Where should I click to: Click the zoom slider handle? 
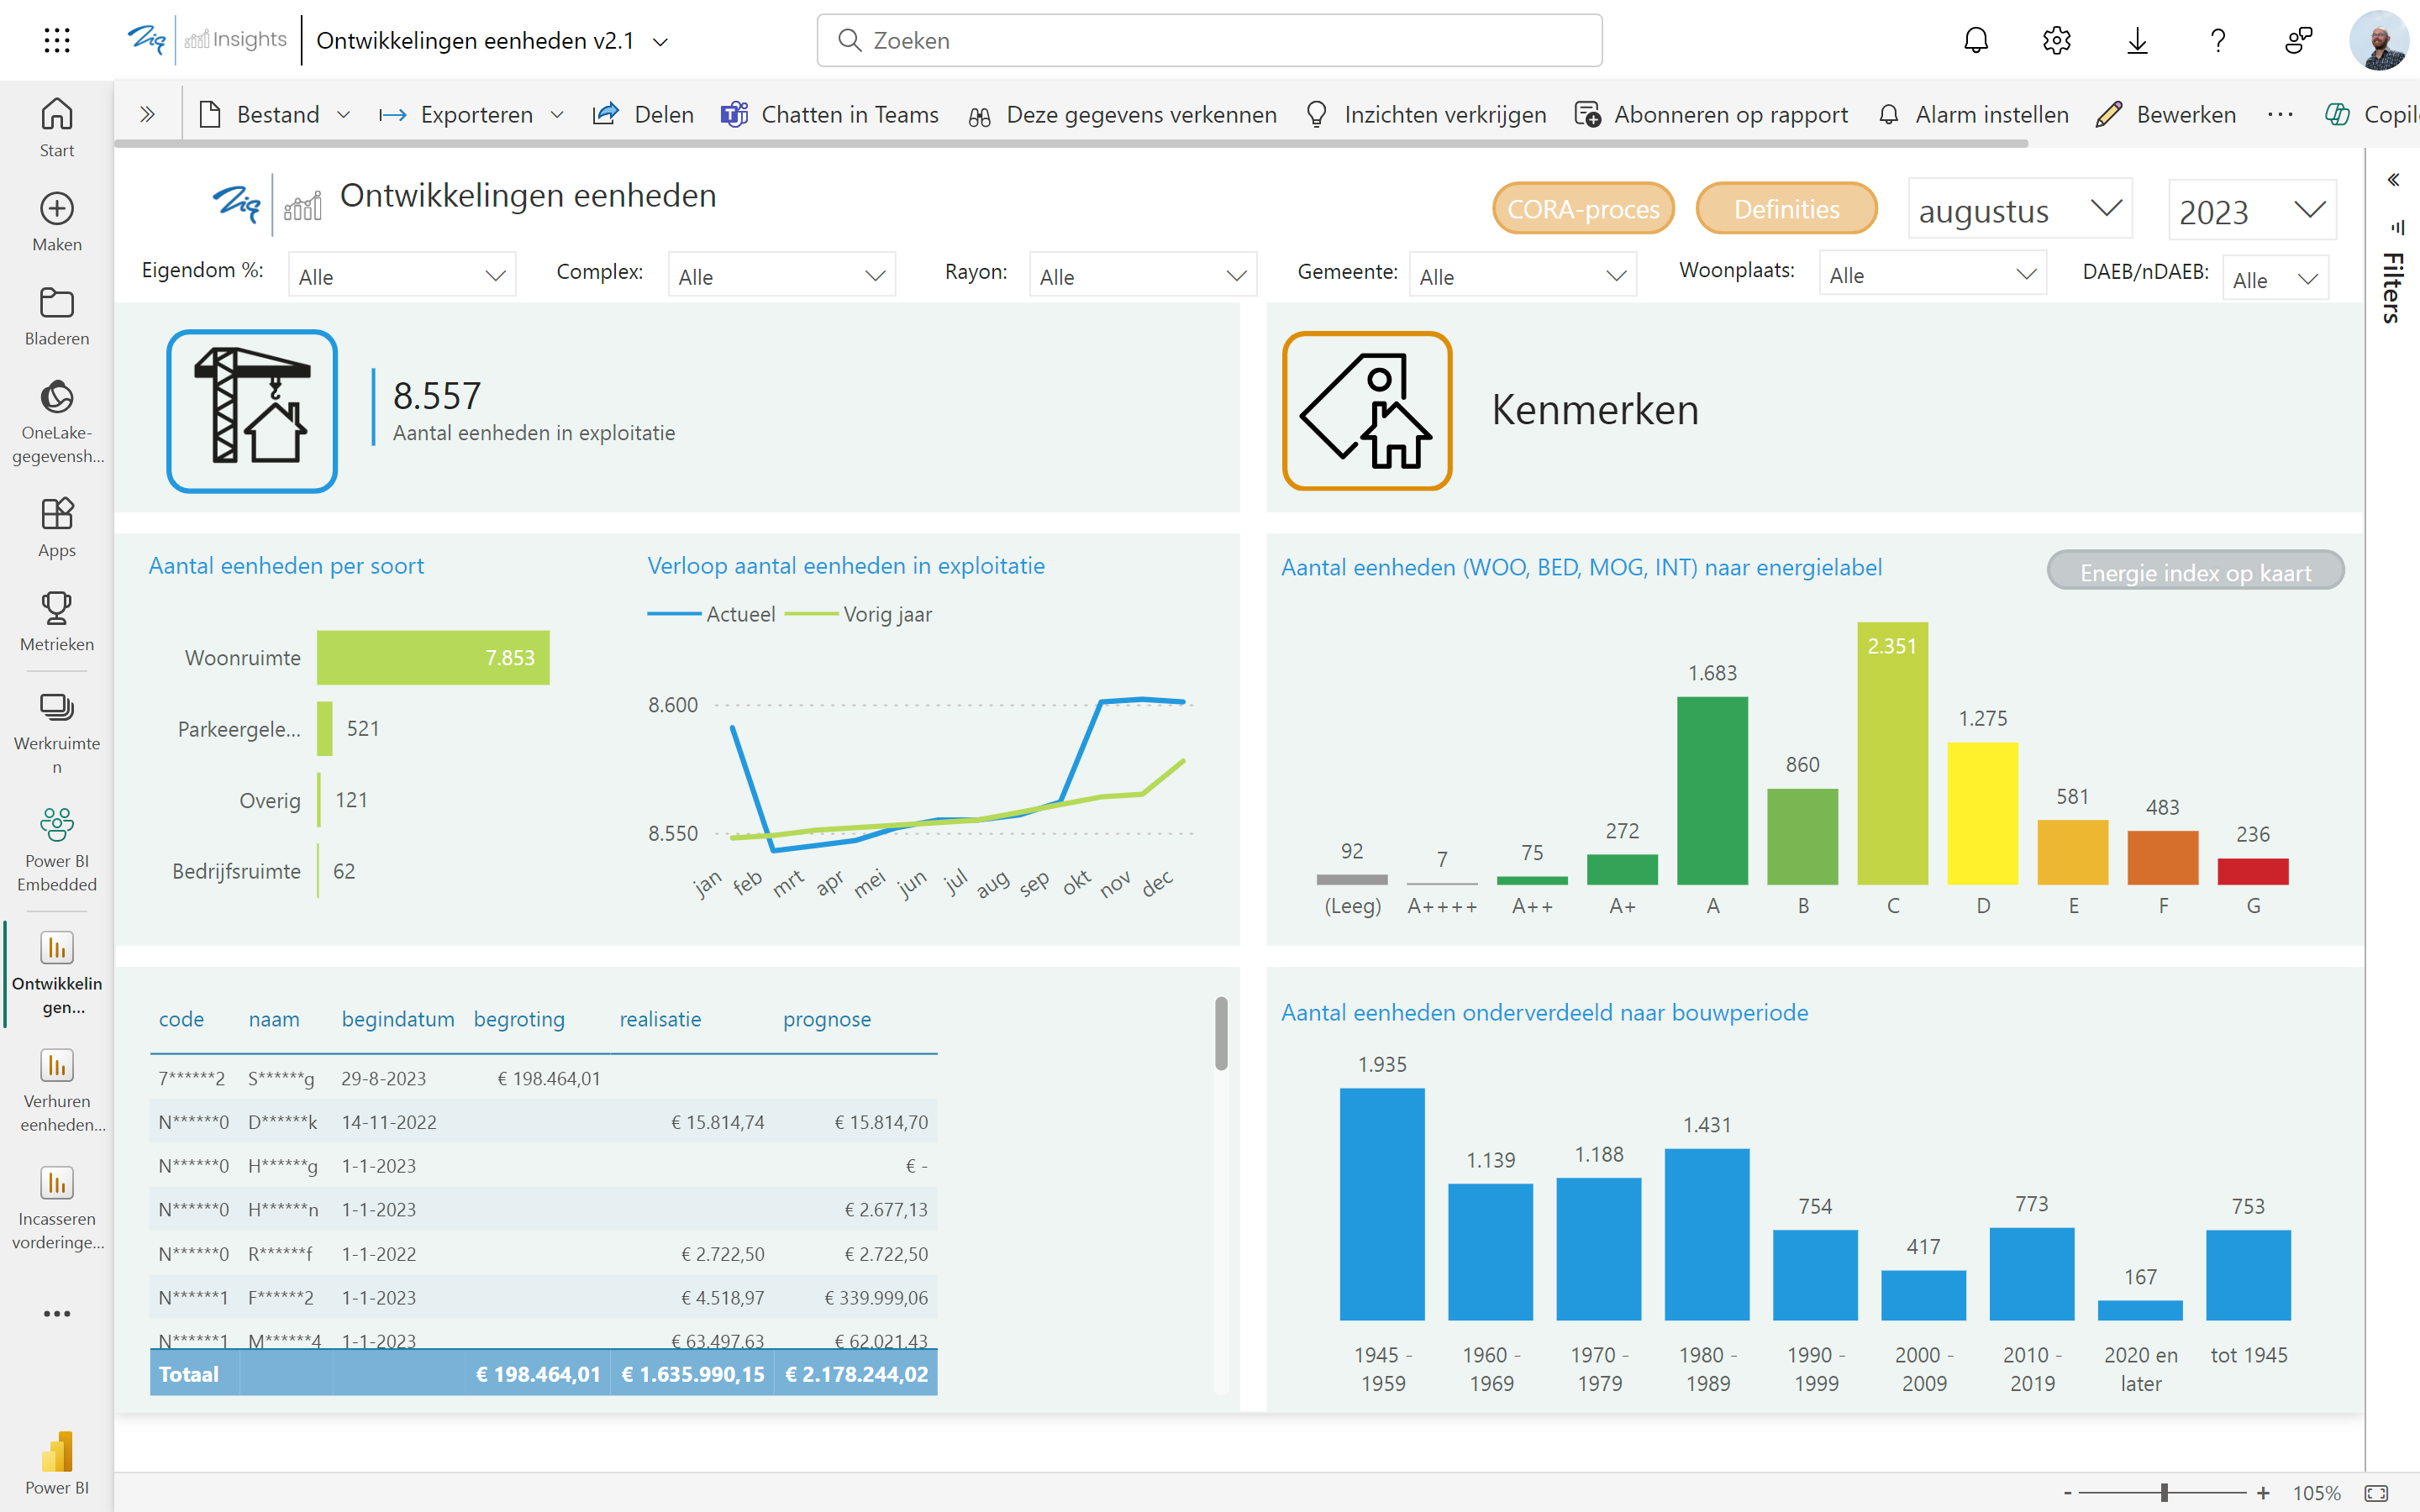point(2164,1493)
